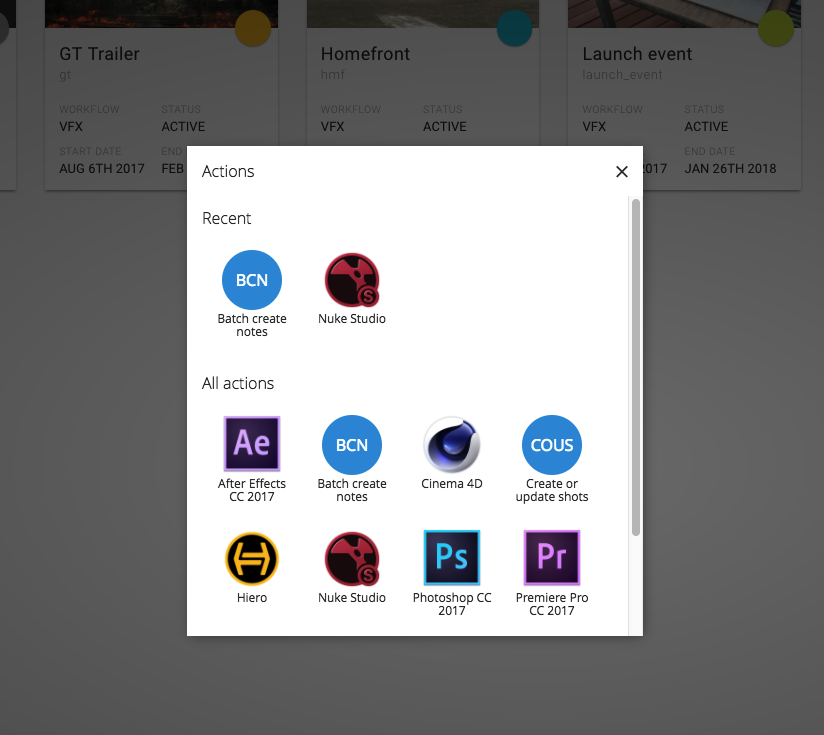This screenshot has width=824, height=735.
Task: Launch Premiere Pro CC 2017 action
Action: point(552,573)
